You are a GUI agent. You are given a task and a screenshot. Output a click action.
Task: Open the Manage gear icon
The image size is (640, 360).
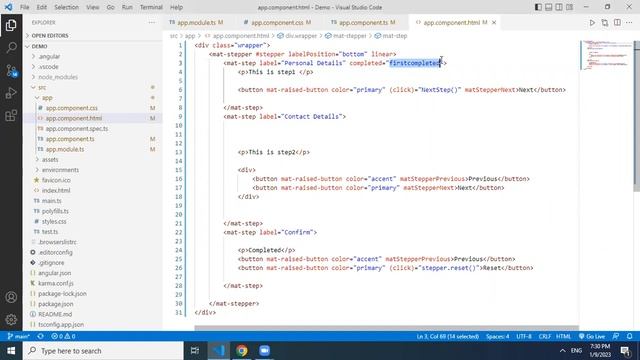point(11,320)
